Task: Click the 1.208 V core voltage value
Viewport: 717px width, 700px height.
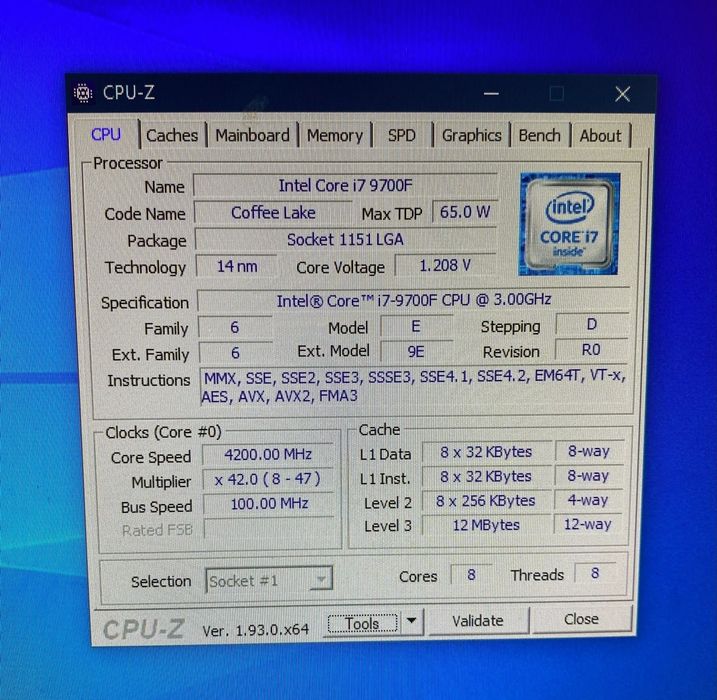Action: (445, 265)
